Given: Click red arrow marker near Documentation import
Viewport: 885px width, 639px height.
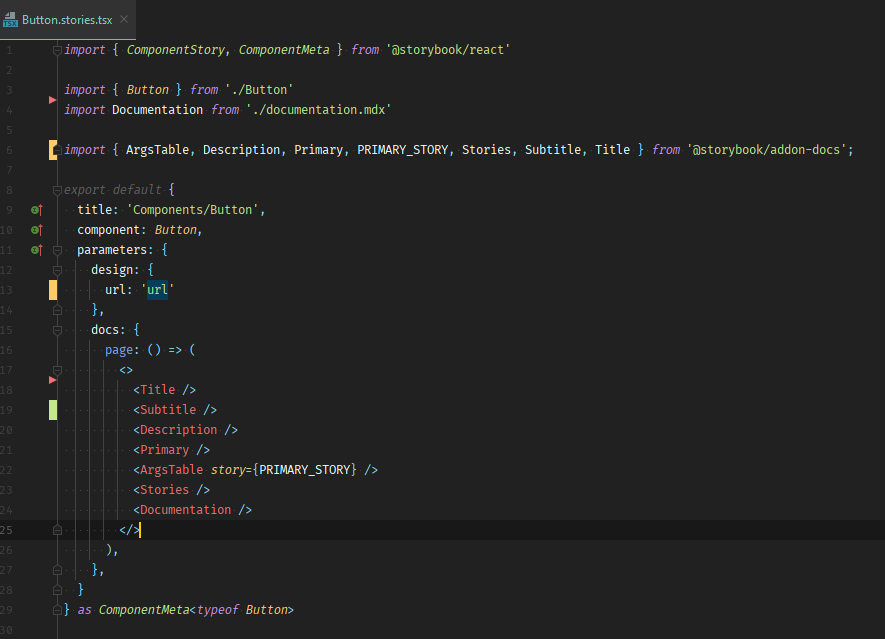Looking at the screenshot, I should click(x=52, y=100).
